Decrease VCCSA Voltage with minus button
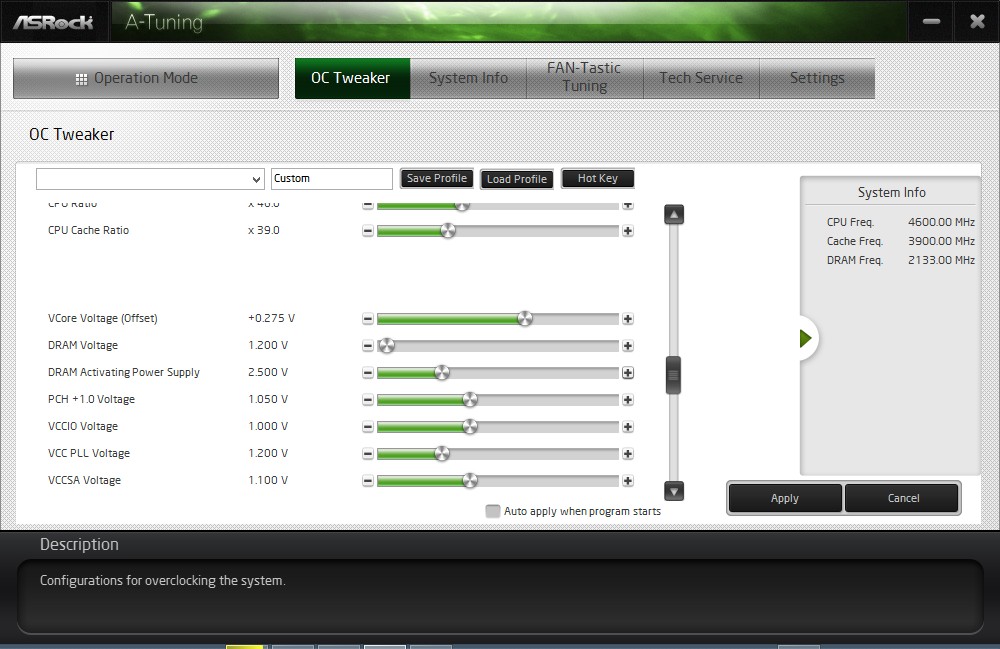Screen dimensions: 1000x649 tap(367, 481)
